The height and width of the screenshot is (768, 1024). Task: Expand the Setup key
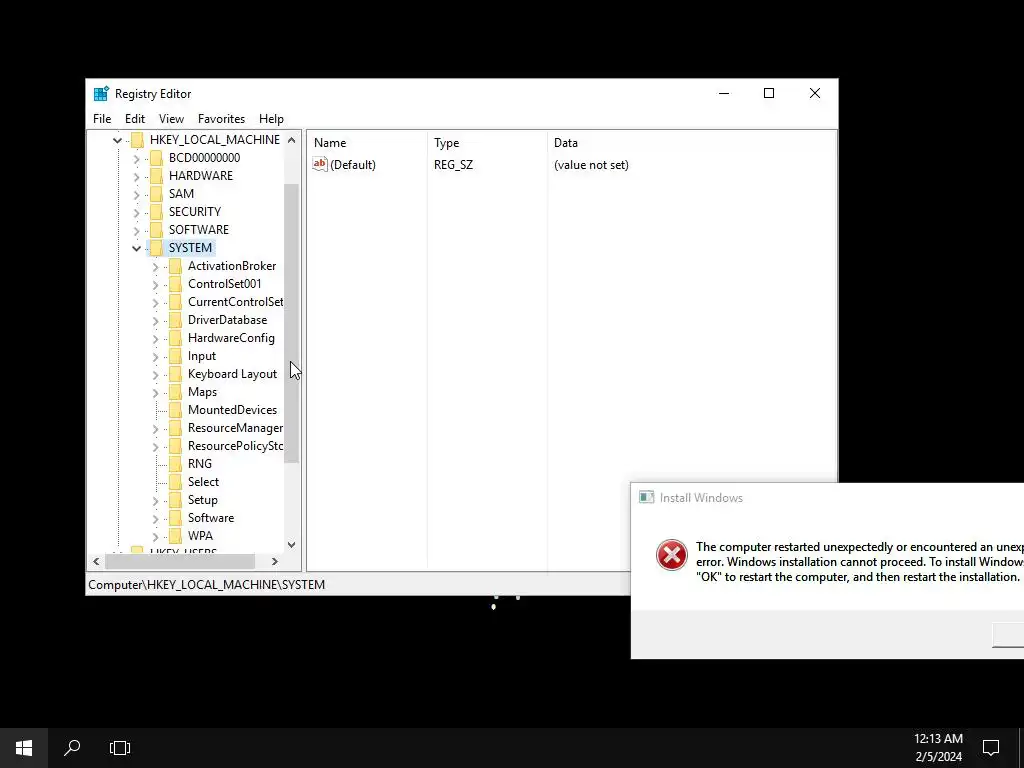(155, 500)
